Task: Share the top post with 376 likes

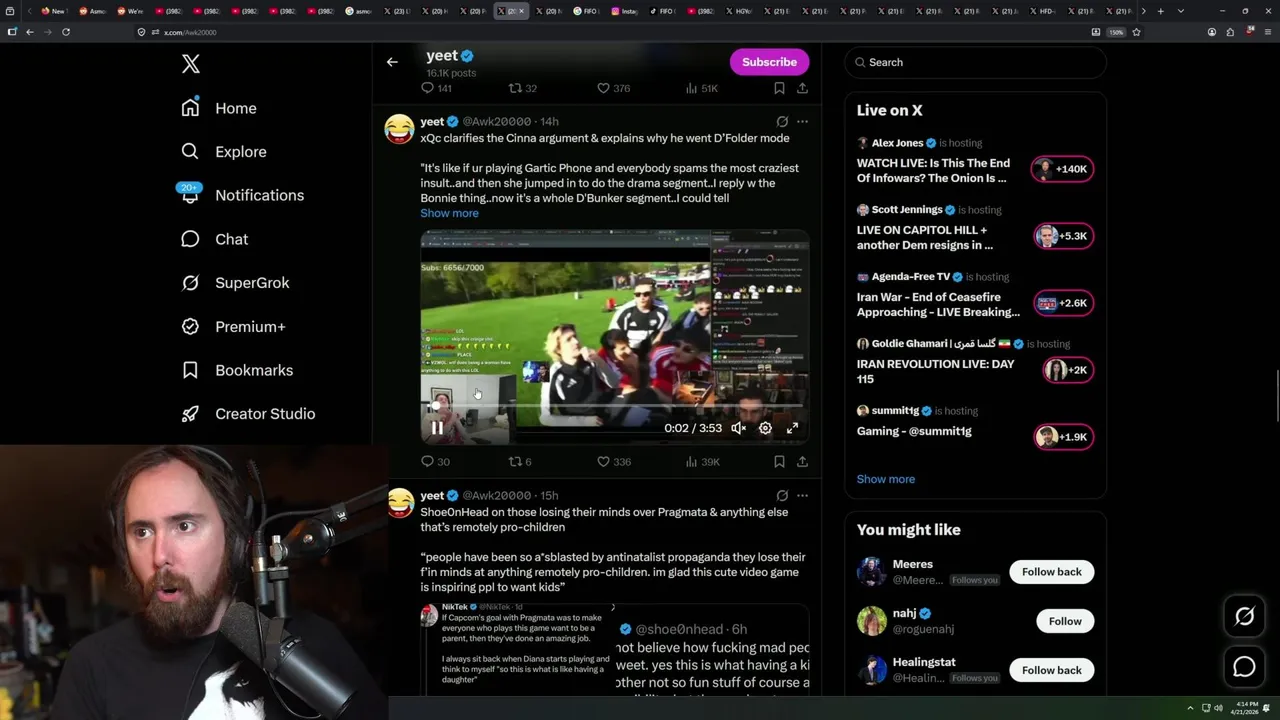Action: [x=802, y=88]
